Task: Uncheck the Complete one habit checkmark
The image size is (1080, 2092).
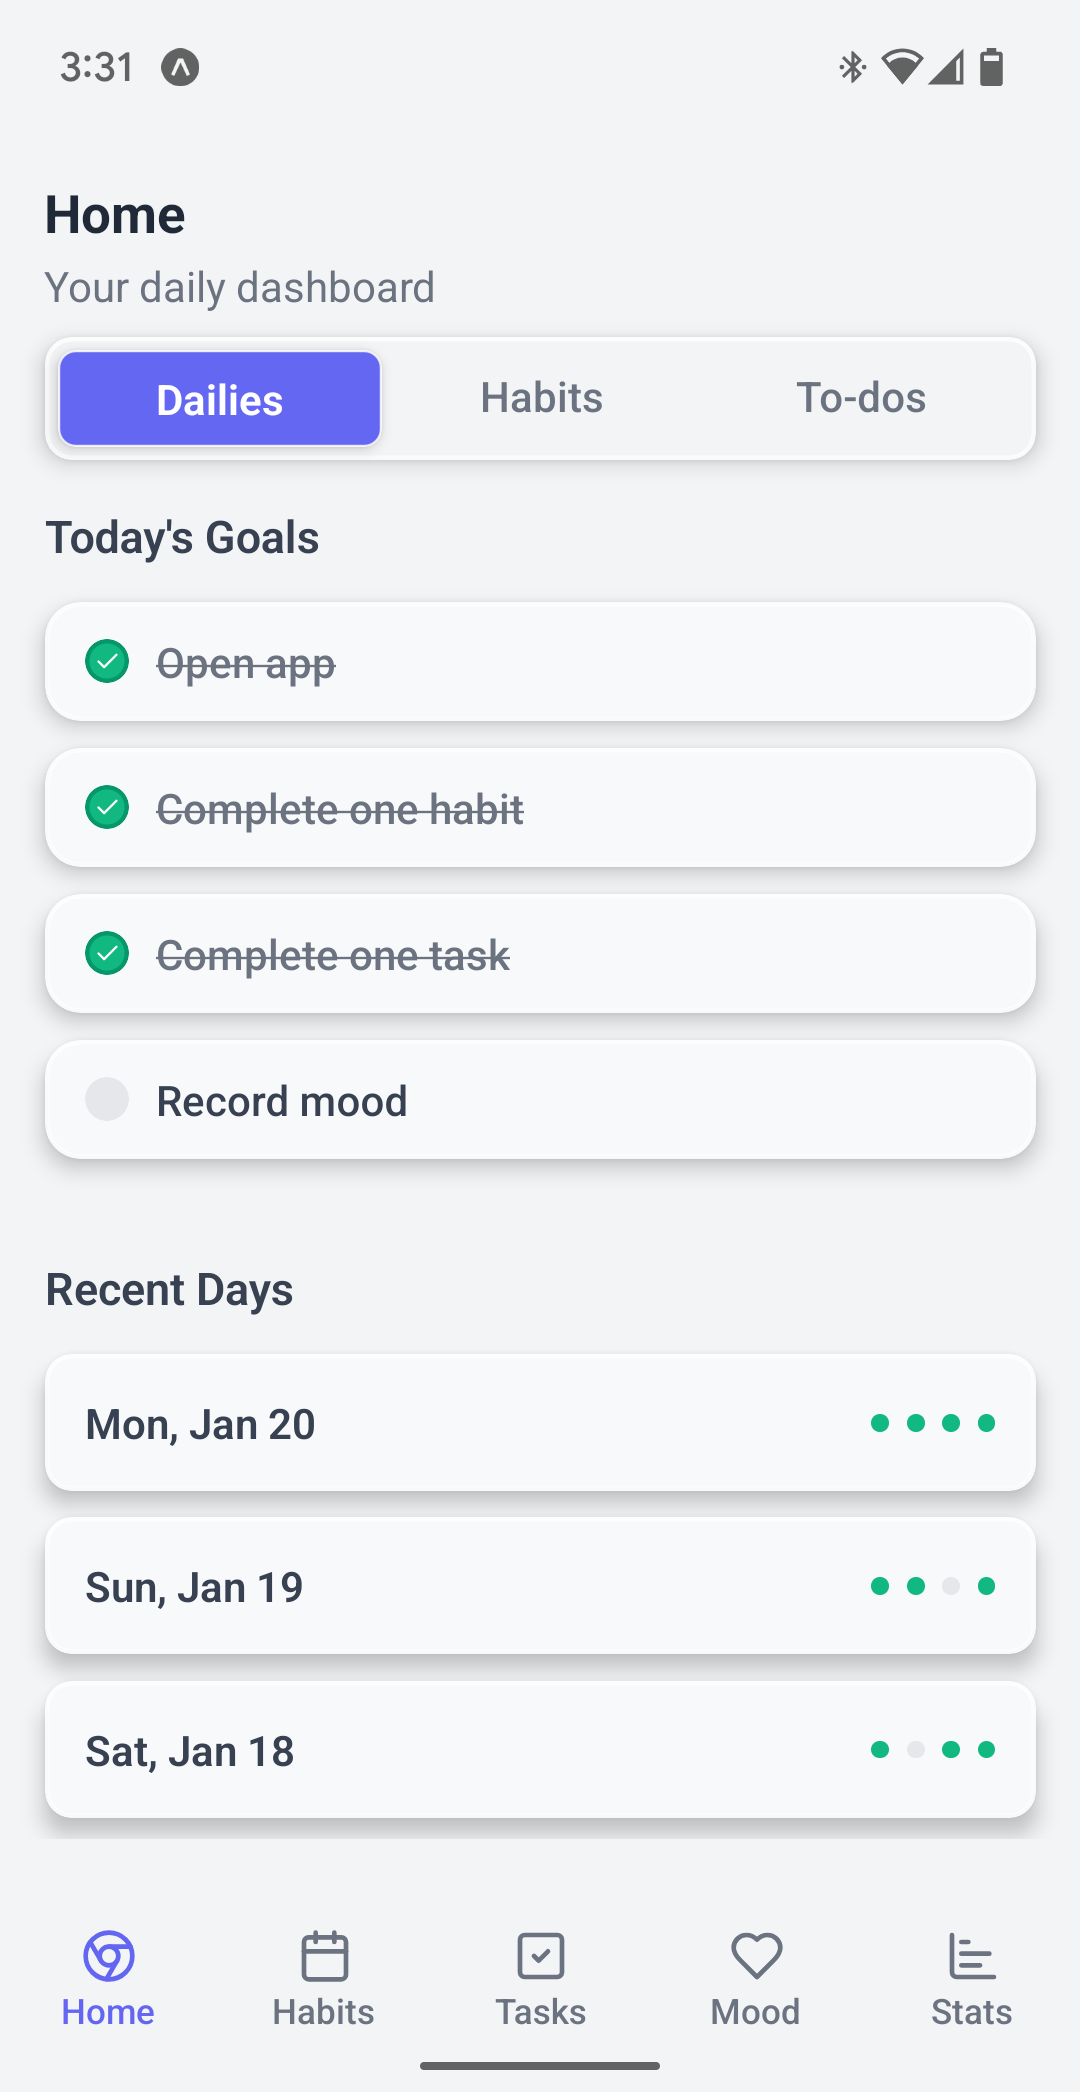Action: click(x=107, y=807)
